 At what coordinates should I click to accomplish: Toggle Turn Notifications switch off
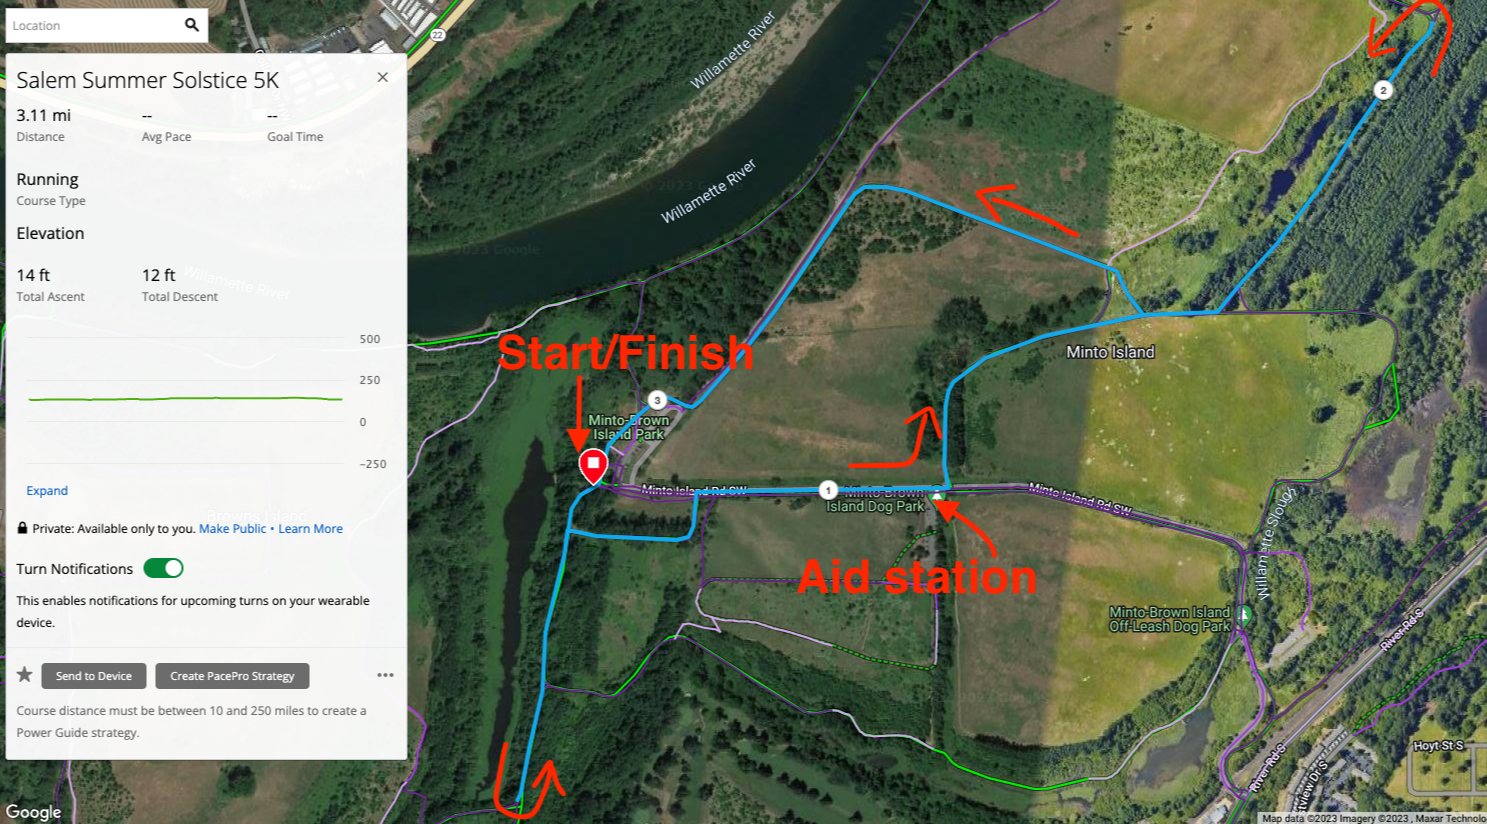[163, 568]
